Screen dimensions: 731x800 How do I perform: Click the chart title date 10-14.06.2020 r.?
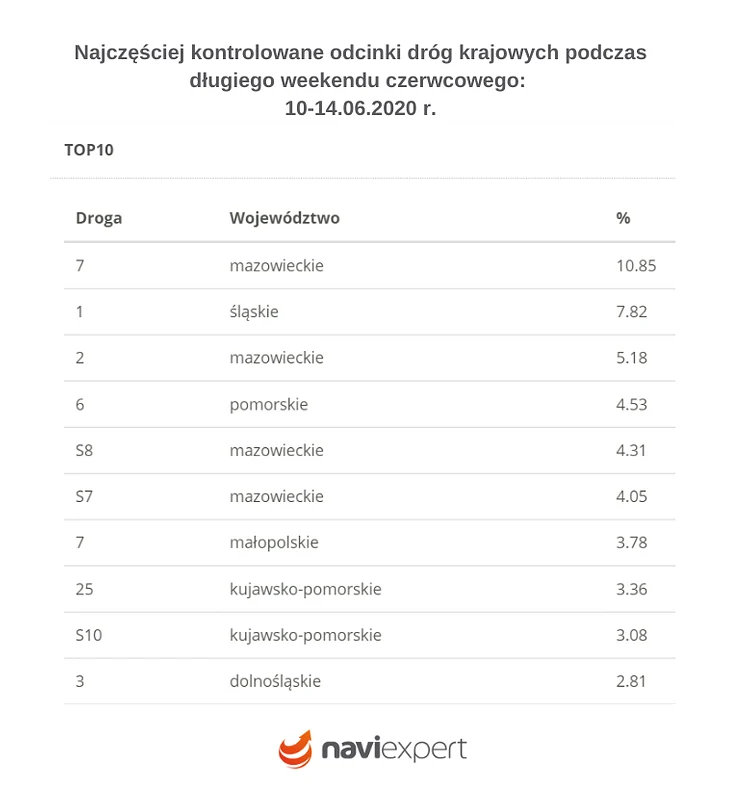coord(360,109)
